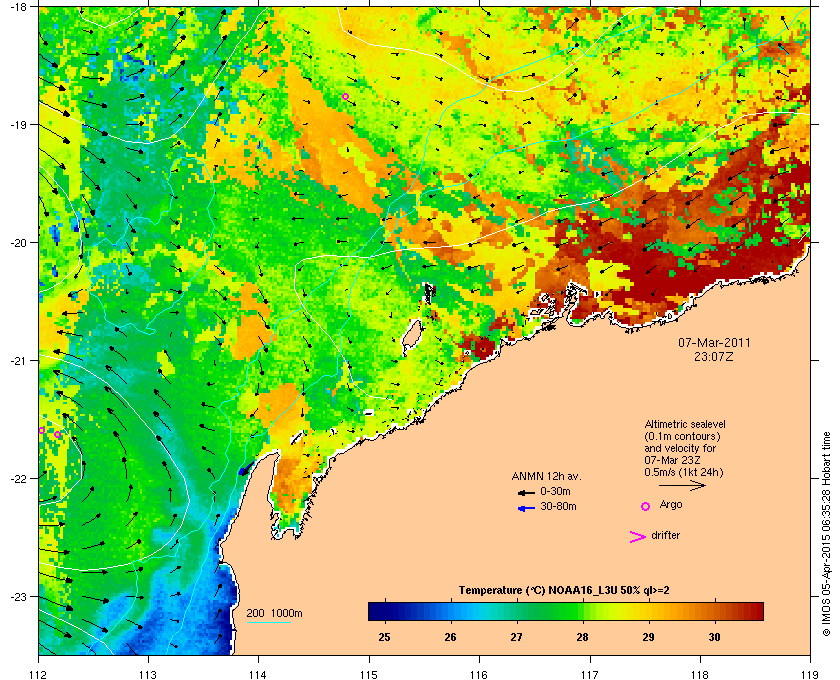Click the cyan 200 1000m depth contour line sample
840x680 pixels.
pyautogui.click(x=269, y=622)
